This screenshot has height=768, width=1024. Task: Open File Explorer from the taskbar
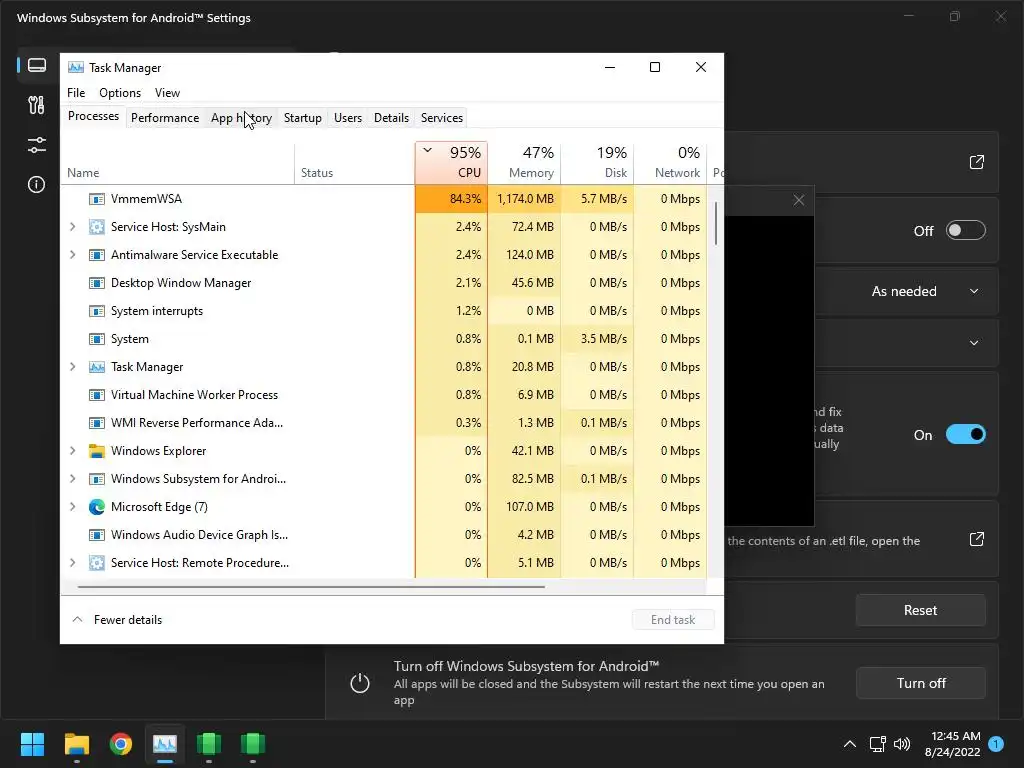coord(76,744)
